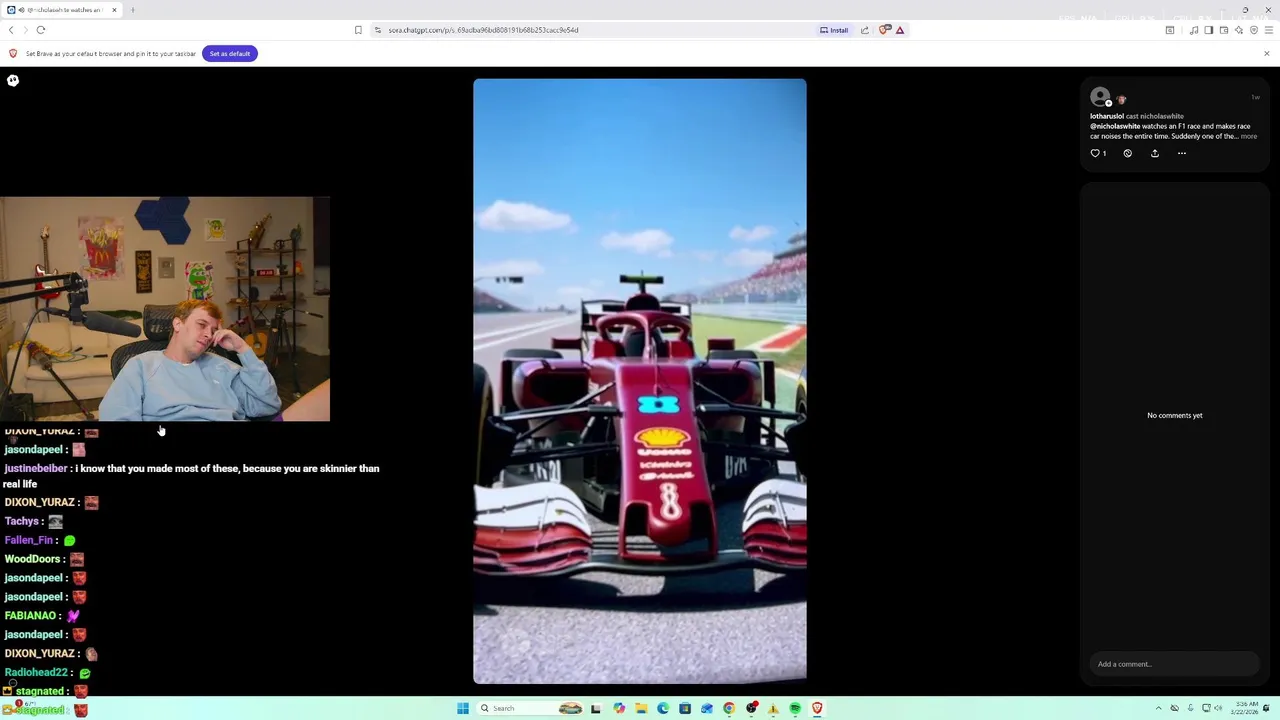The height and width of the screenshot is (720, 1280).
Task: Open the Leo AI sparkle icon
Action: (1239, 30)
